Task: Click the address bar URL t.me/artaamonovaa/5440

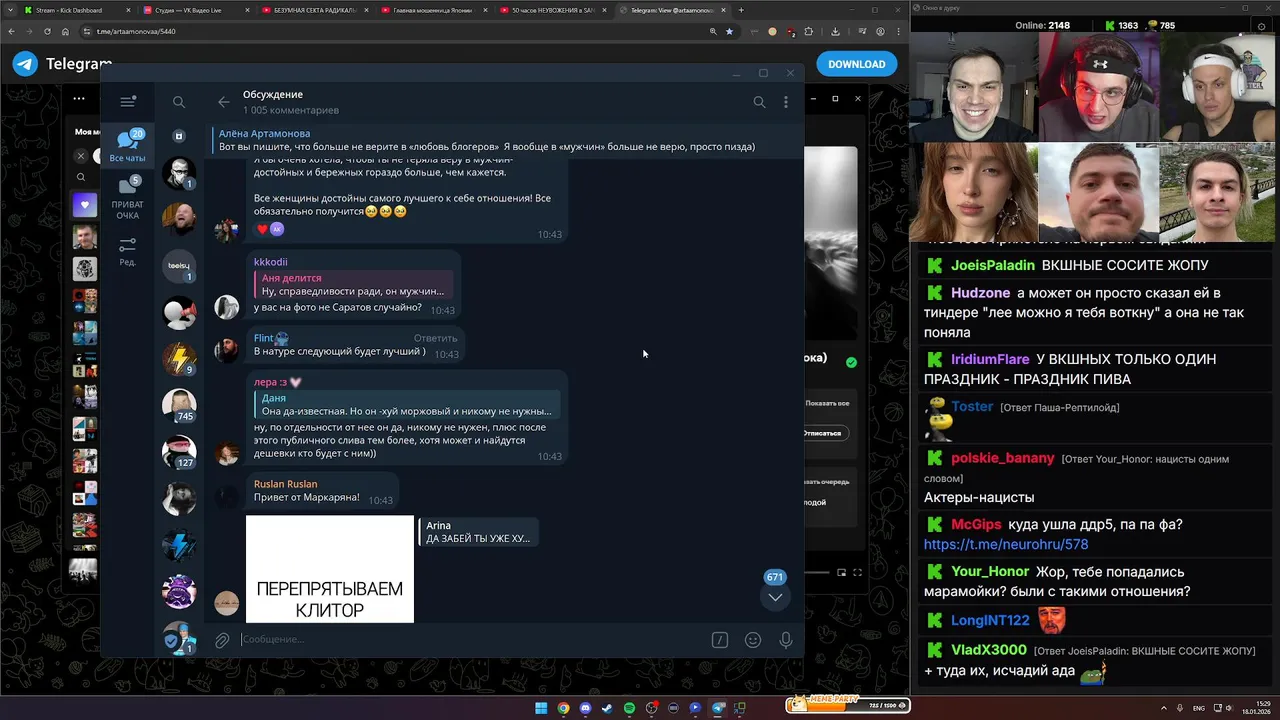Action: (x=137, y=31)
